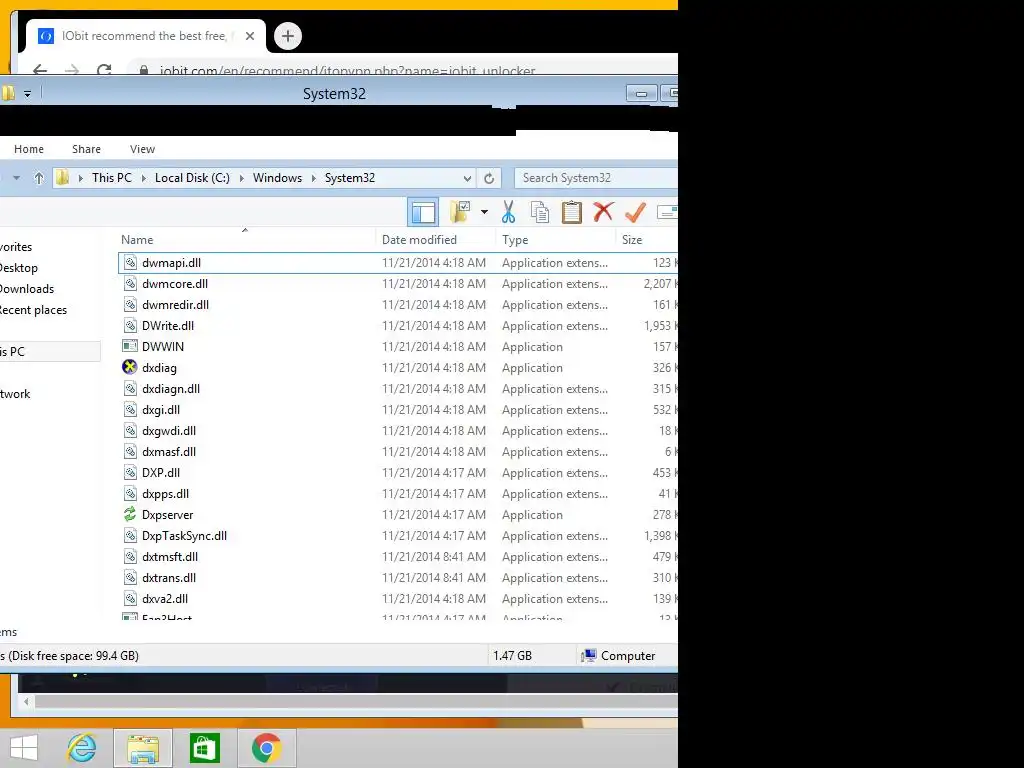Image resolution: width=1024 pixels, height=768 pixels.
Task: Launch Internet Explorer from taskbar
Action: [82, 748]
